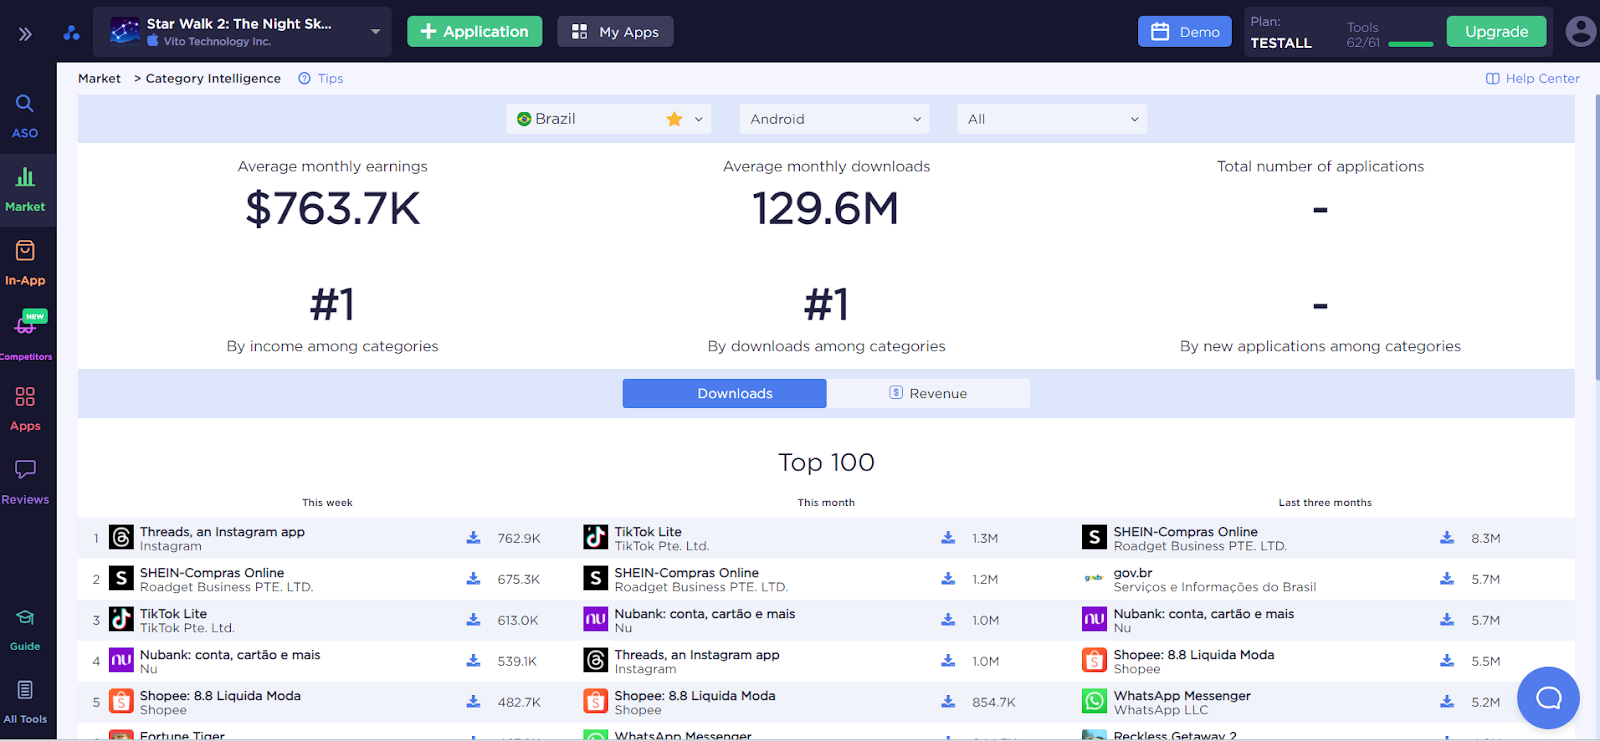Open the Help Center link
Image resolution: width=1600 pixels, height=741 pixels.
pyautogui.click(x=1533, y=79)
